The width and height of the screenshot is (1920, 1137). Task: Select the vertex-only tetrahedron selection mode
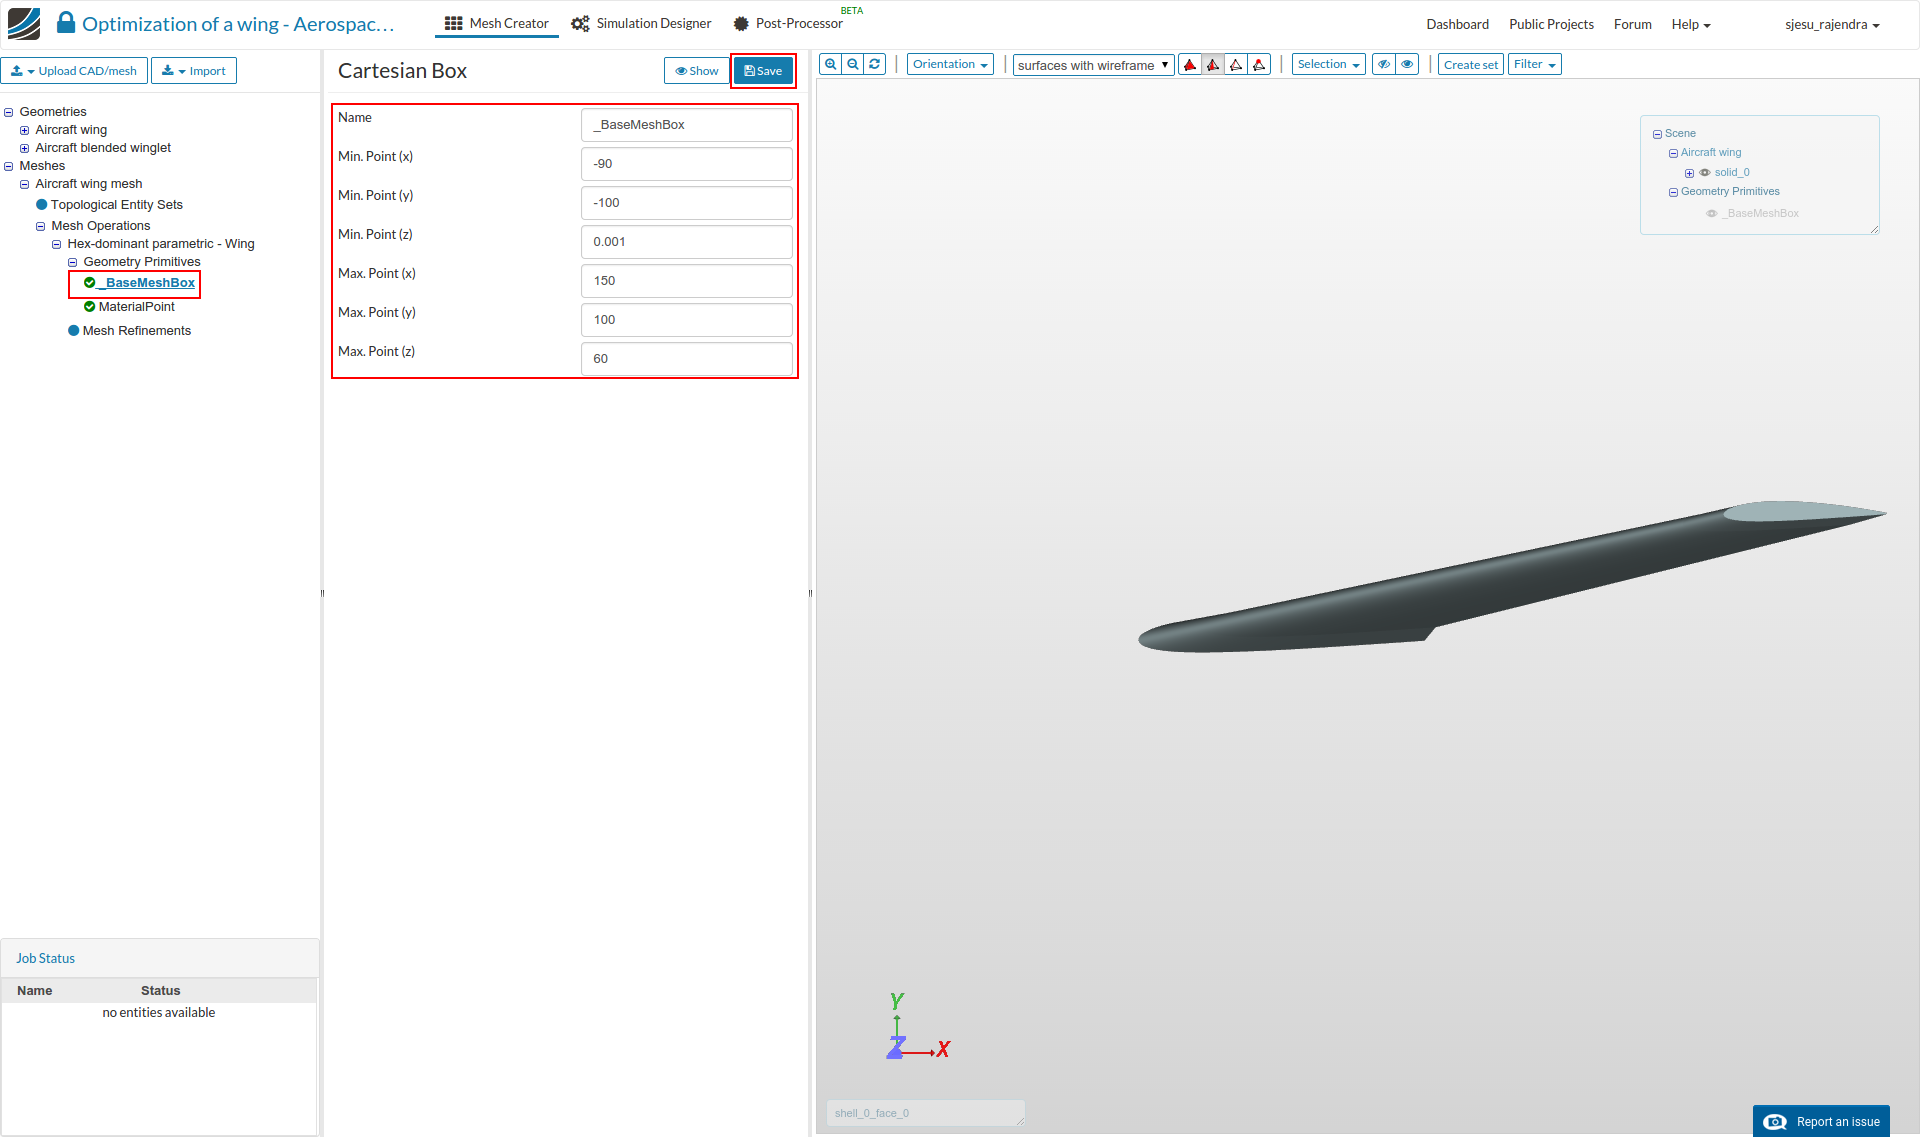pos(1259,65)
